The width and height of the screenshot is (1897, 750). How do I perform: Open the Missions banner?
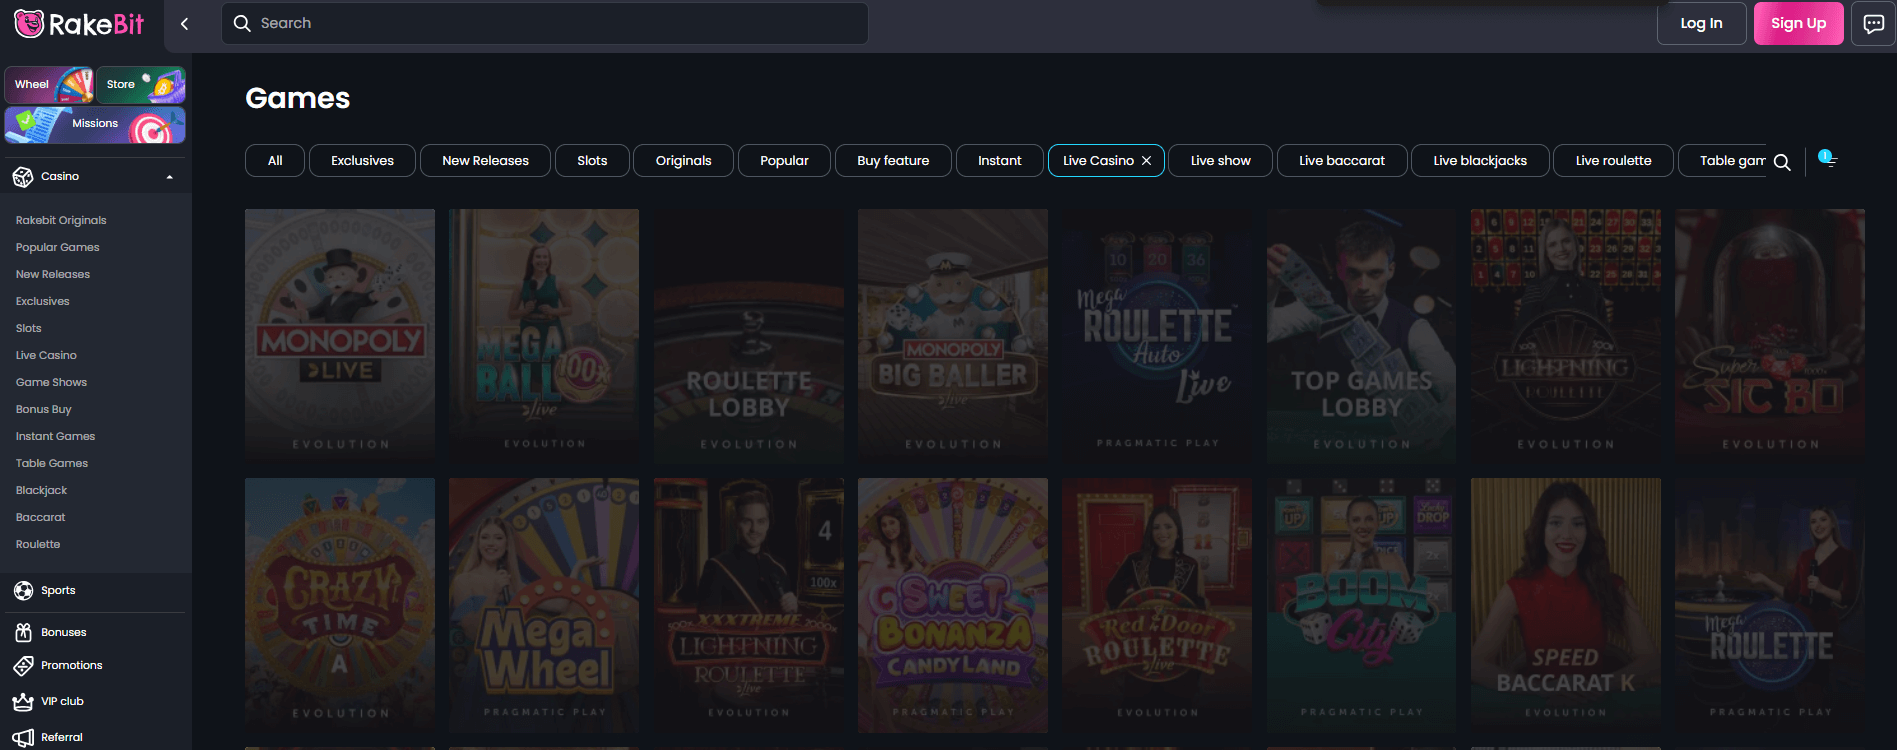pyautogui.click(x=95, y=125)
